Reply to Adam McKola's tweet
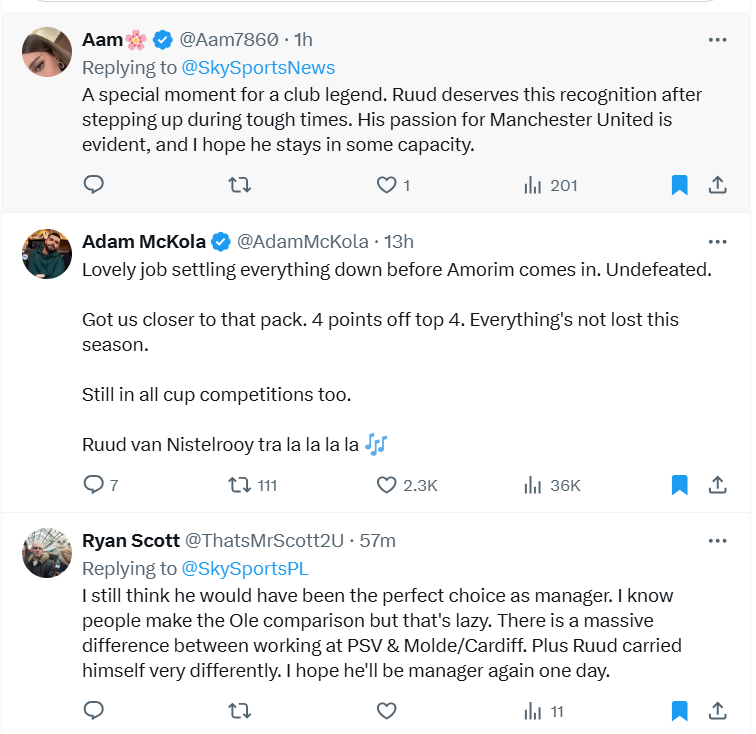Screen dimensions: 756x734 coord(94,485)
